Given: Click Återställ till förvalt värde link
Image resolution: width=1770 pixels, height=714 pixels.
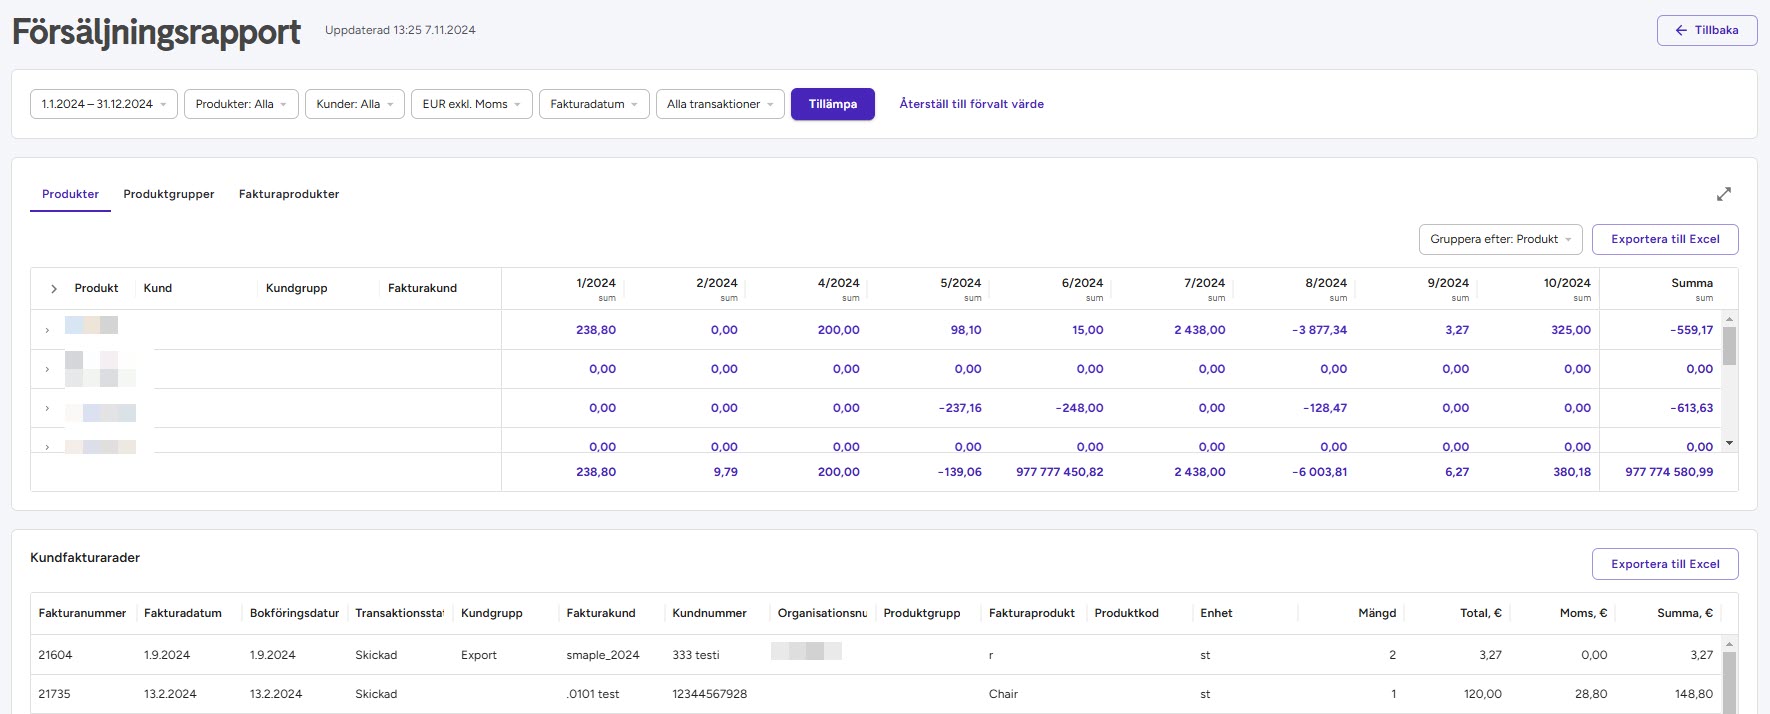Looking at the screenshot, I should (x=971, y=104).
